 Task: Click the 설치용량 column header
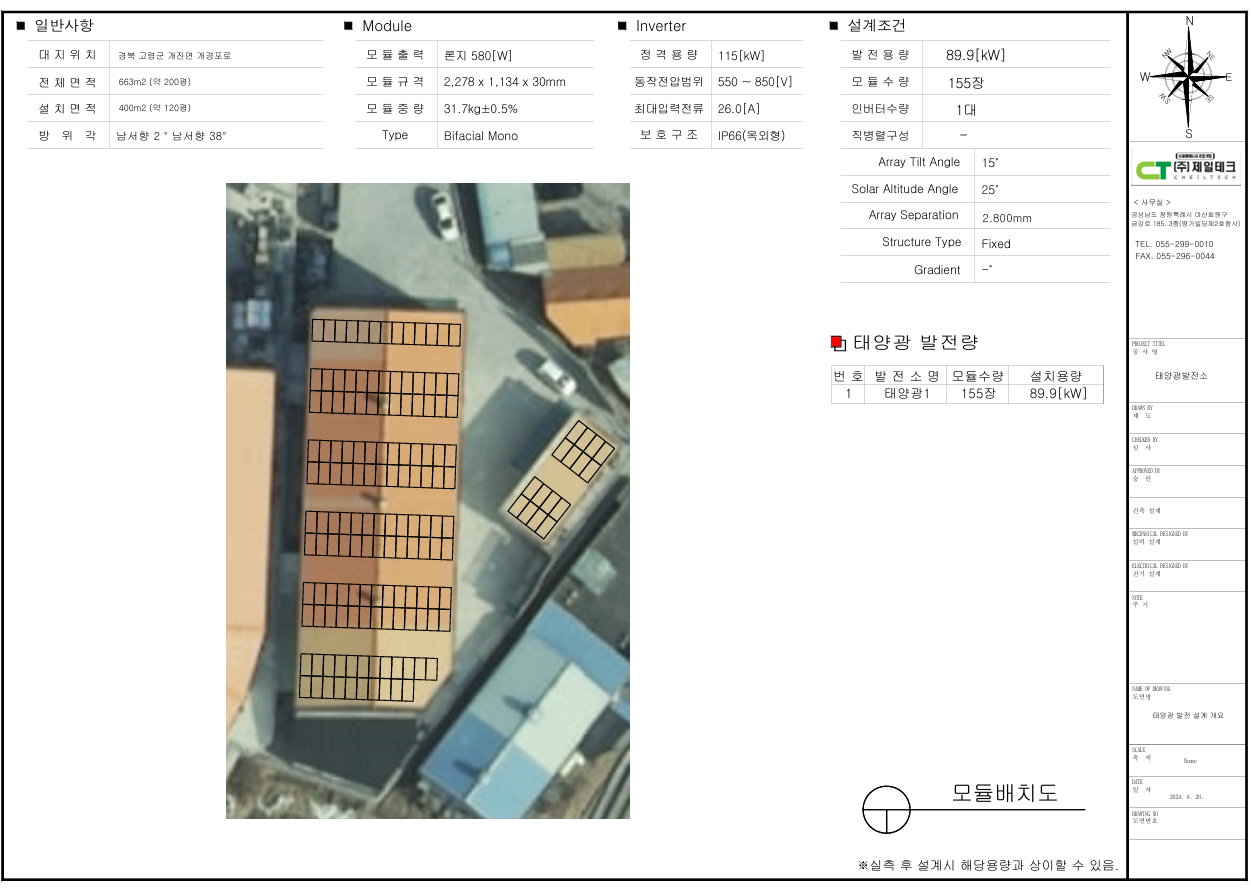[x=1056, y=376]
